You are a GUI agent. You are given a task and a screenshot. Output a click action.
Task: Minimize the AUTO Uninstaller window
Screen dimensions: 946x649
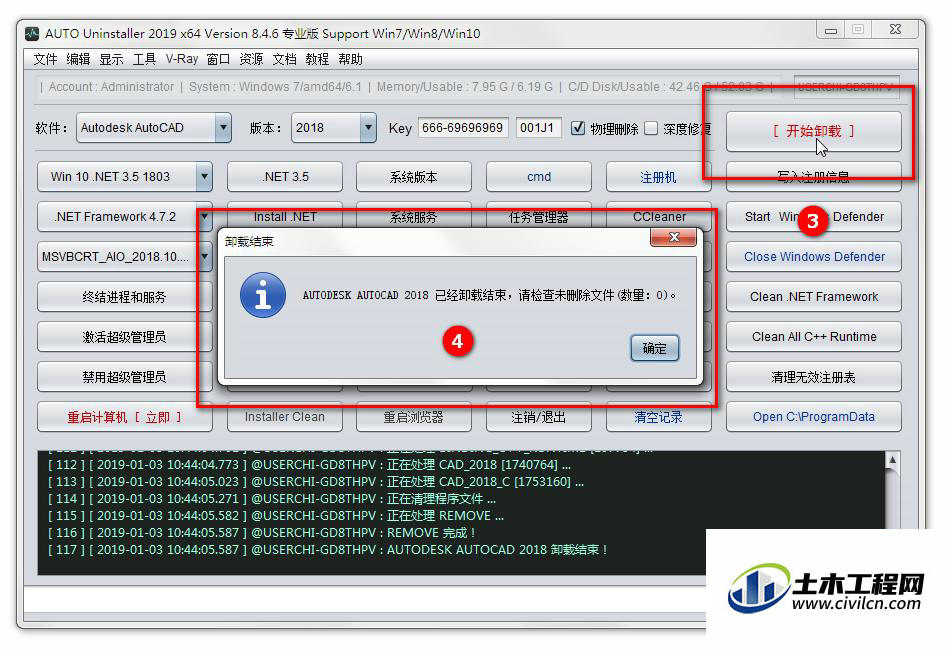(x=831, y=30)
